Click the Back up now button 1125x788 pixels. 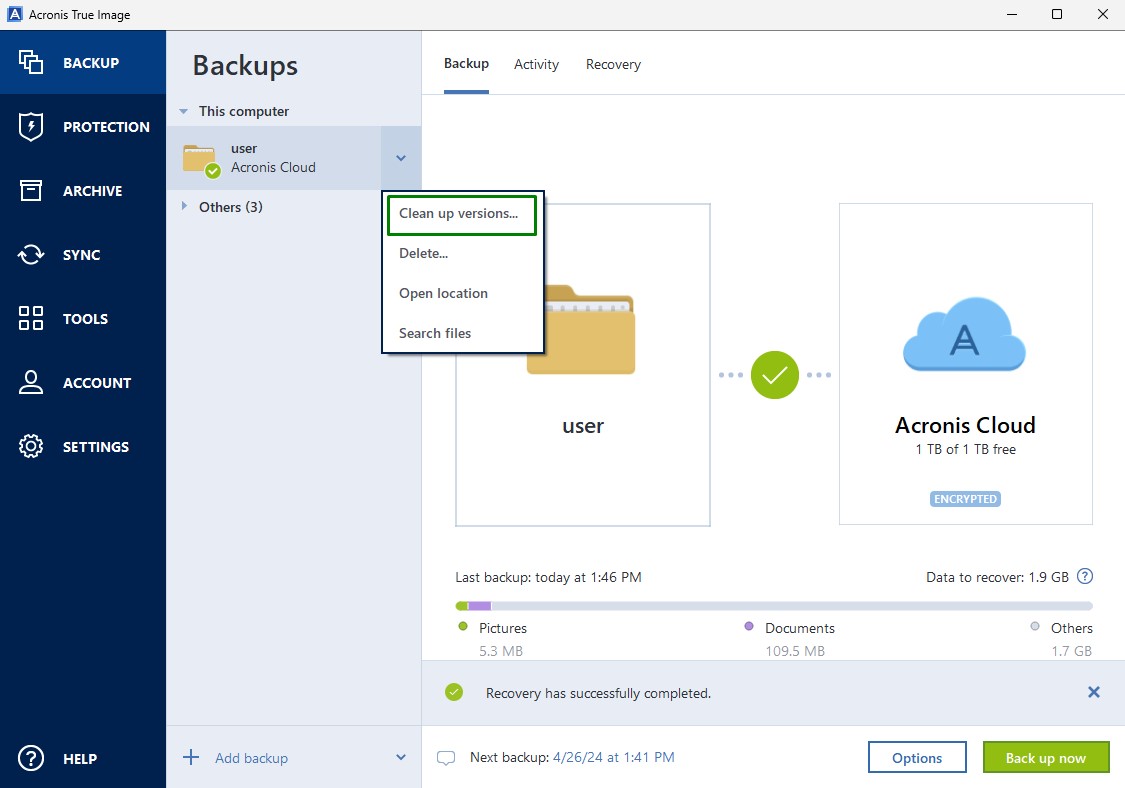tap(1045, 757)
